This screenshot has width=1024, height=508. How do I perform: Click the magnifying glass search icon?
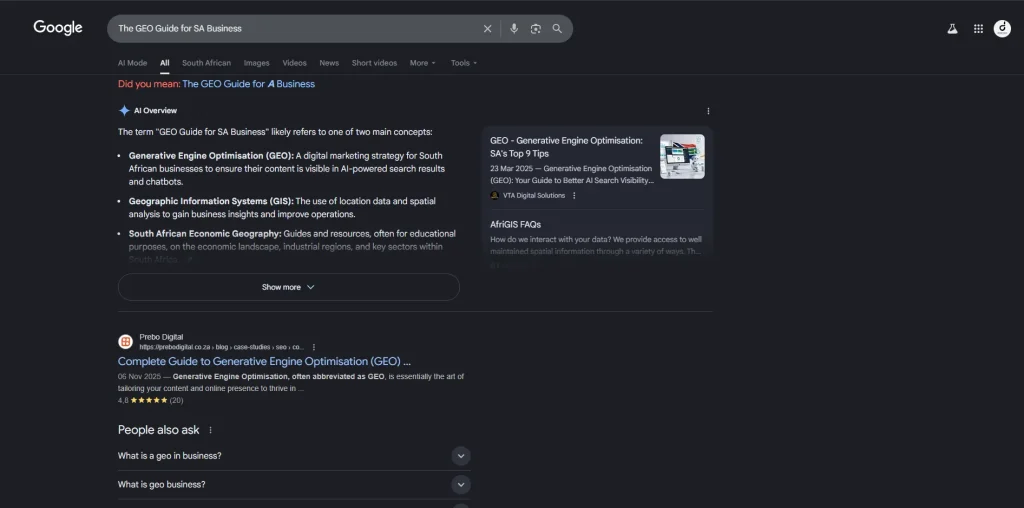557,29
